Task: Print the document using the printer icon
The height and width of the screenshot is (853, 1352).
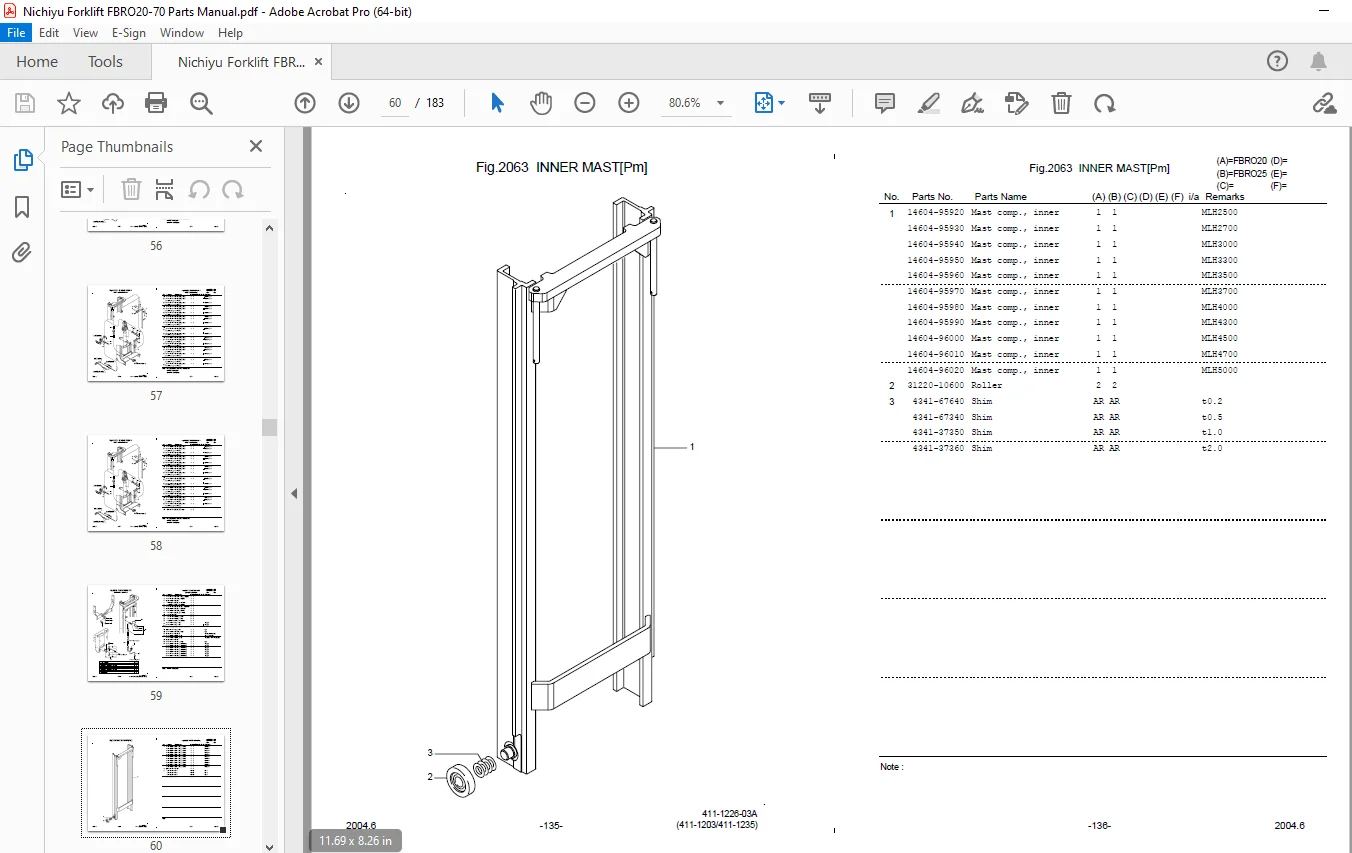Action: (x=156, y=103)
